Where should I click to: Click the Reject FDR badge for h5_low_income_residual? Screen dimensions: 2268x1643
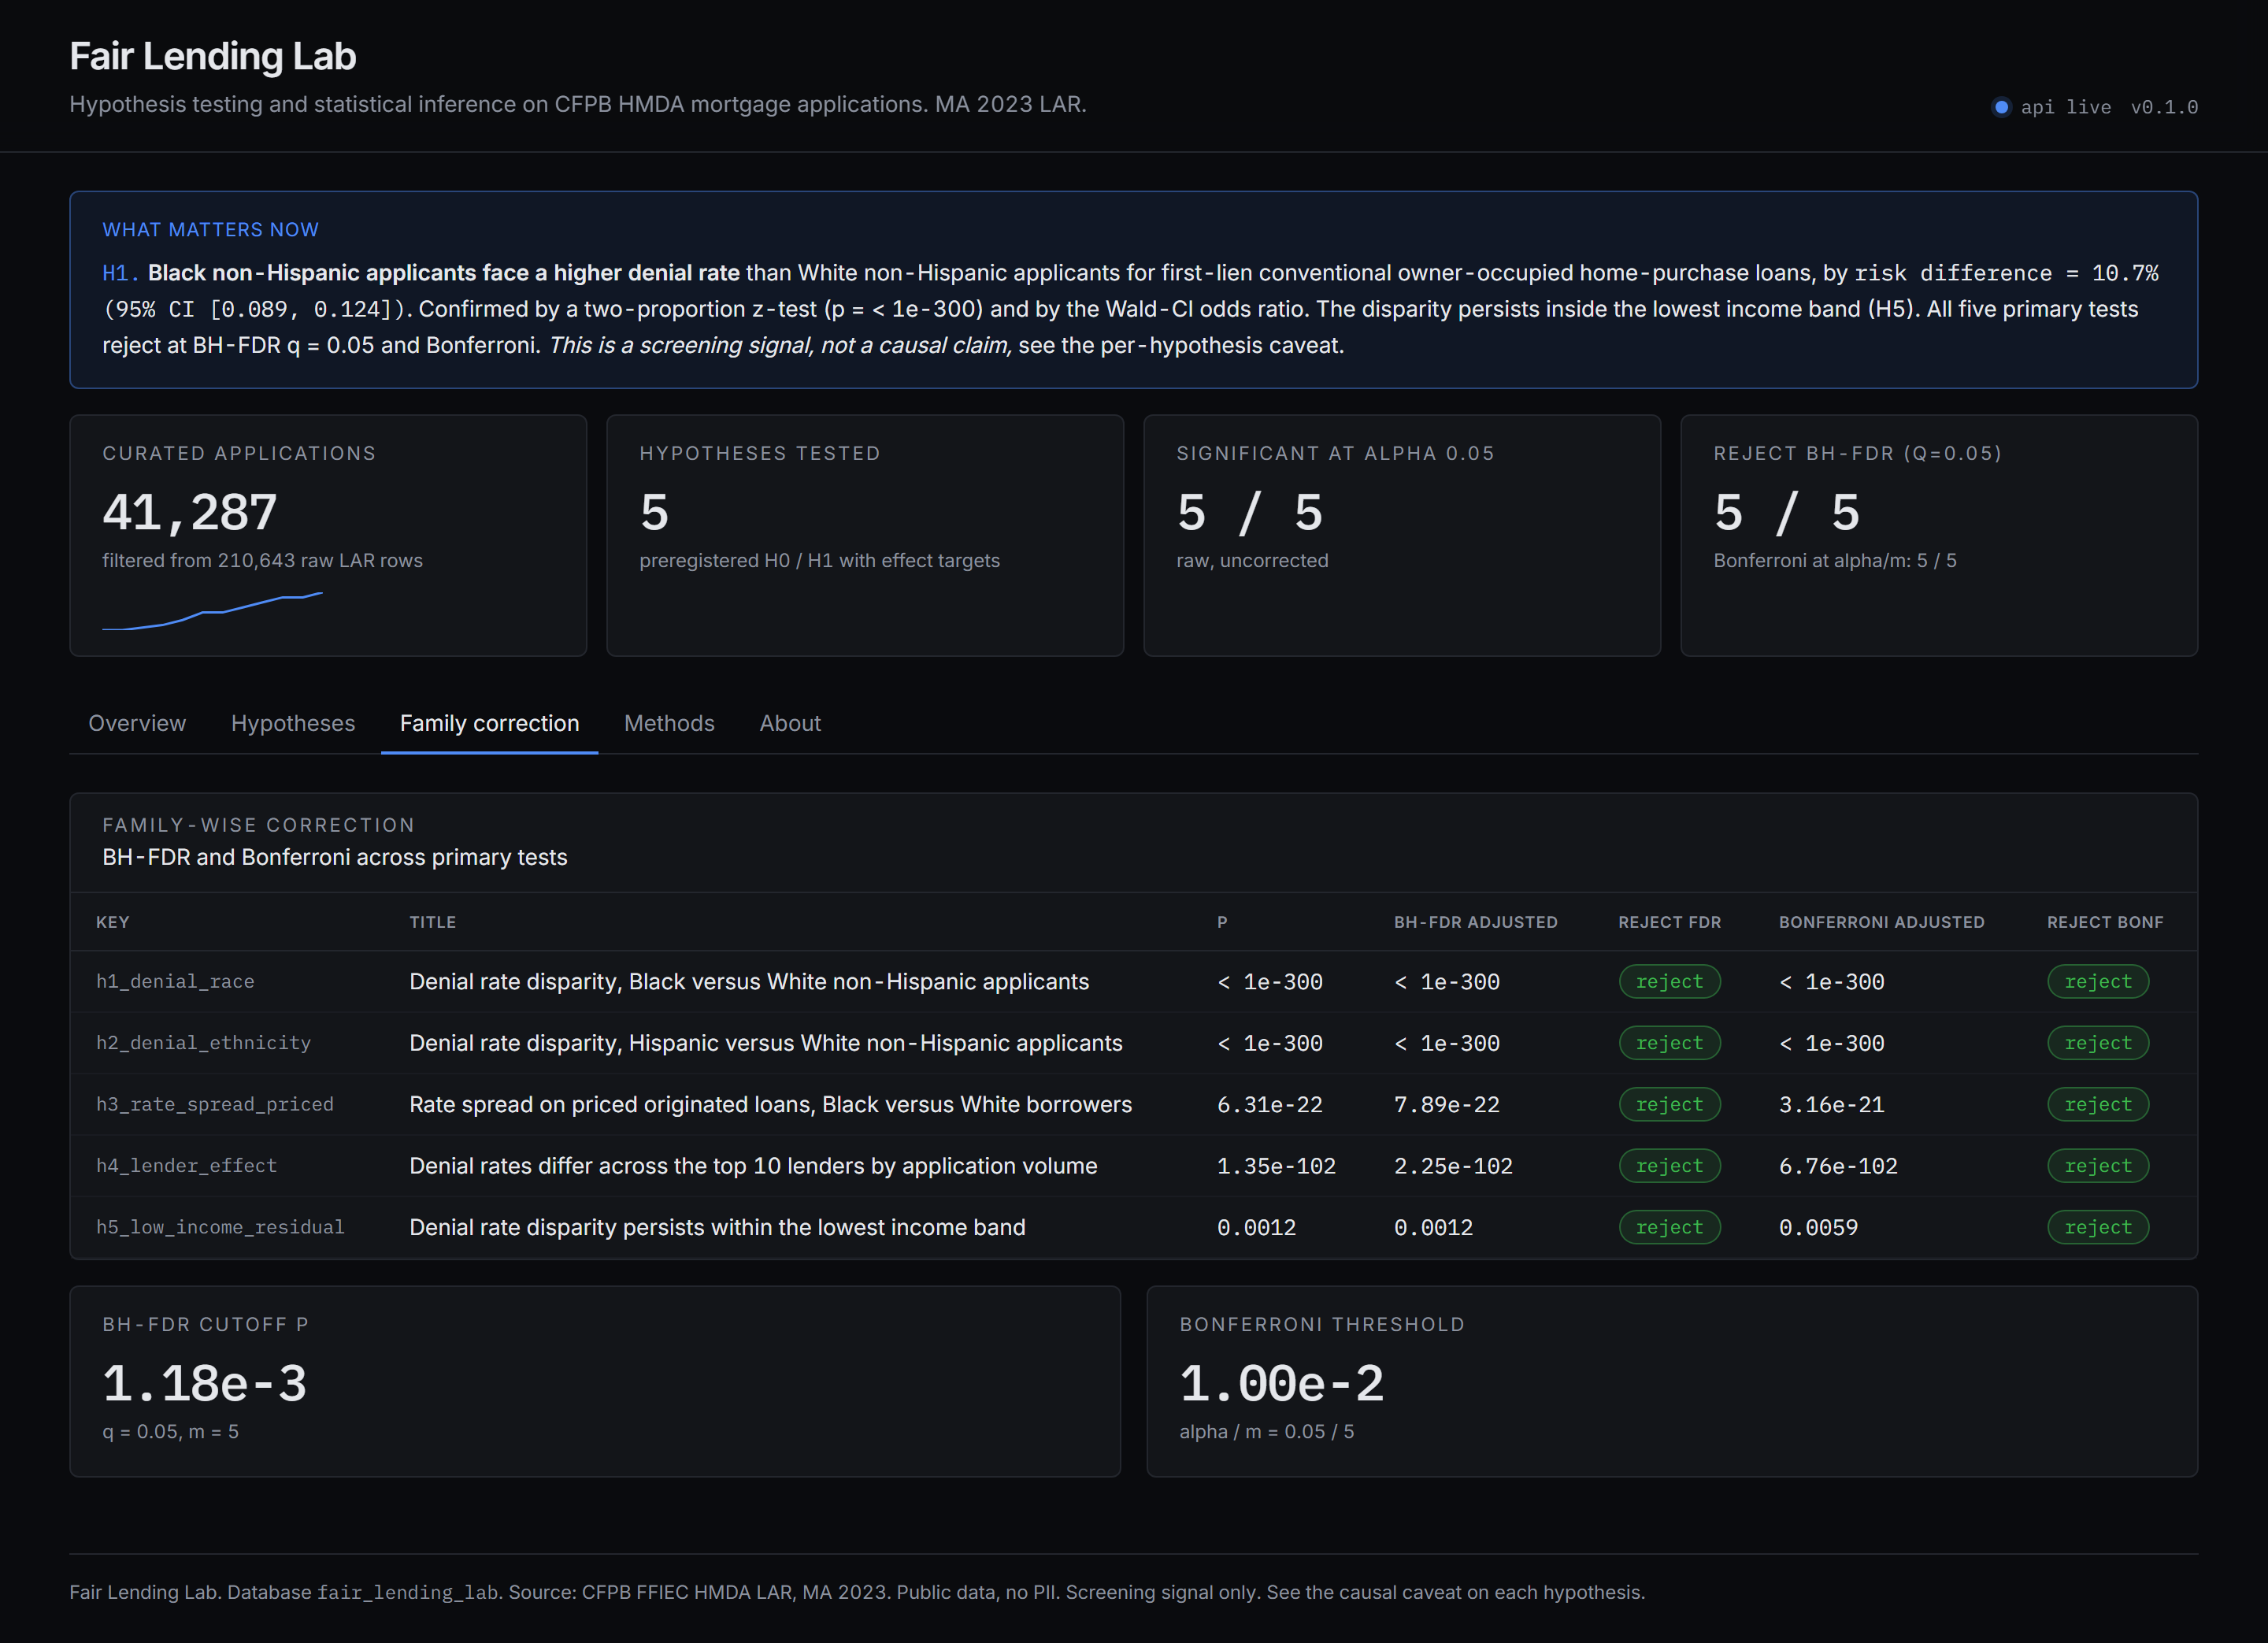click(x=1669, y=1227)
